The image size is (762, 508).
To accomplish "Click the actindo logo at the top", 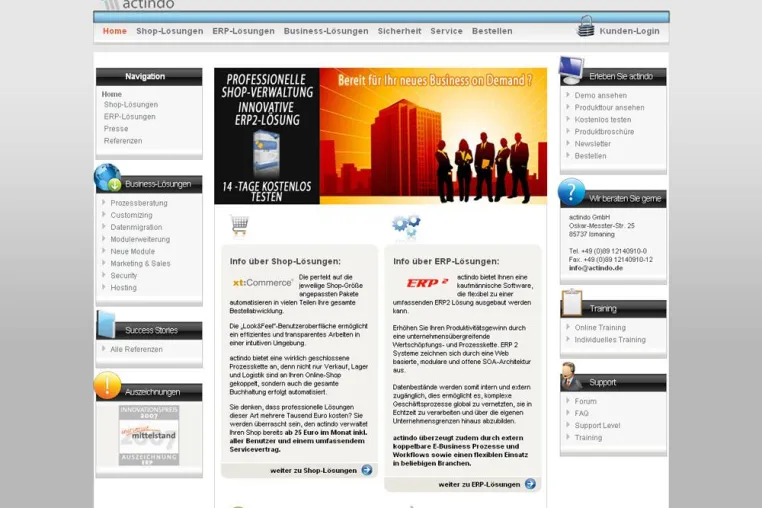I will click(x=138, y=4).
